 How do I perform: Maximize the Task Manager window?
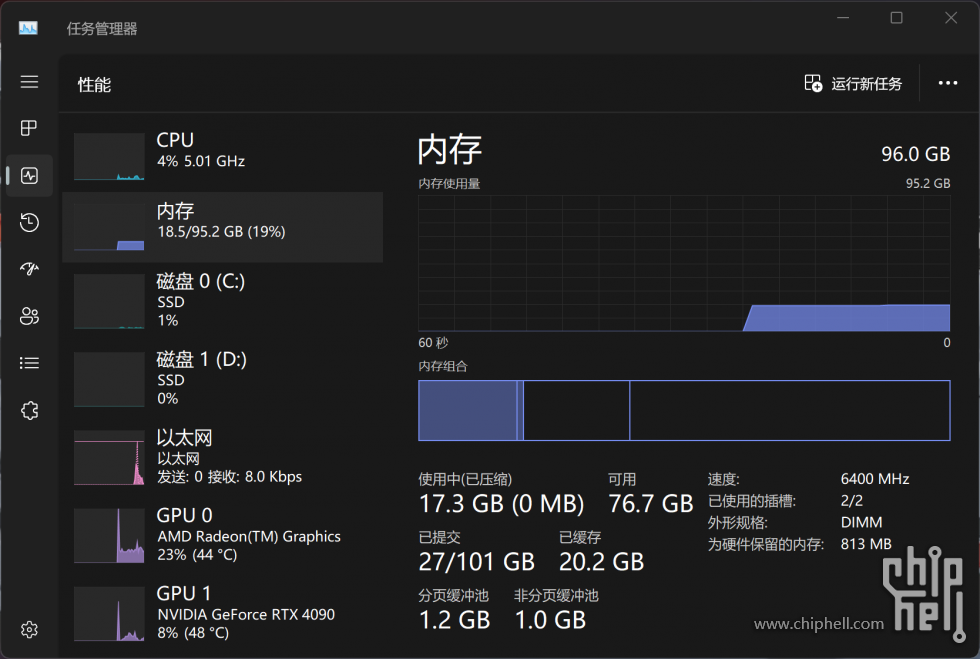click(896, 18)
